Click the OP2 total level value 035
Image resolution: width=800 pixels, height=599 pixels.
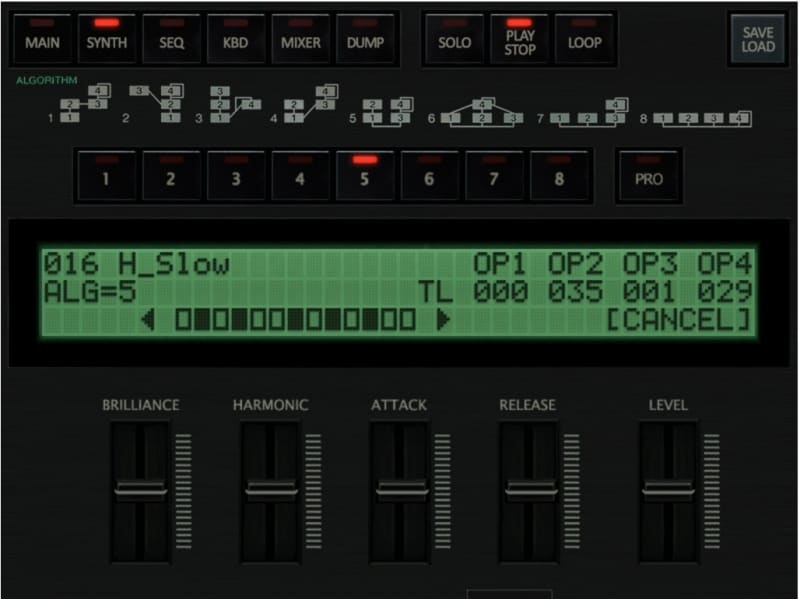[x=576, y=292]
